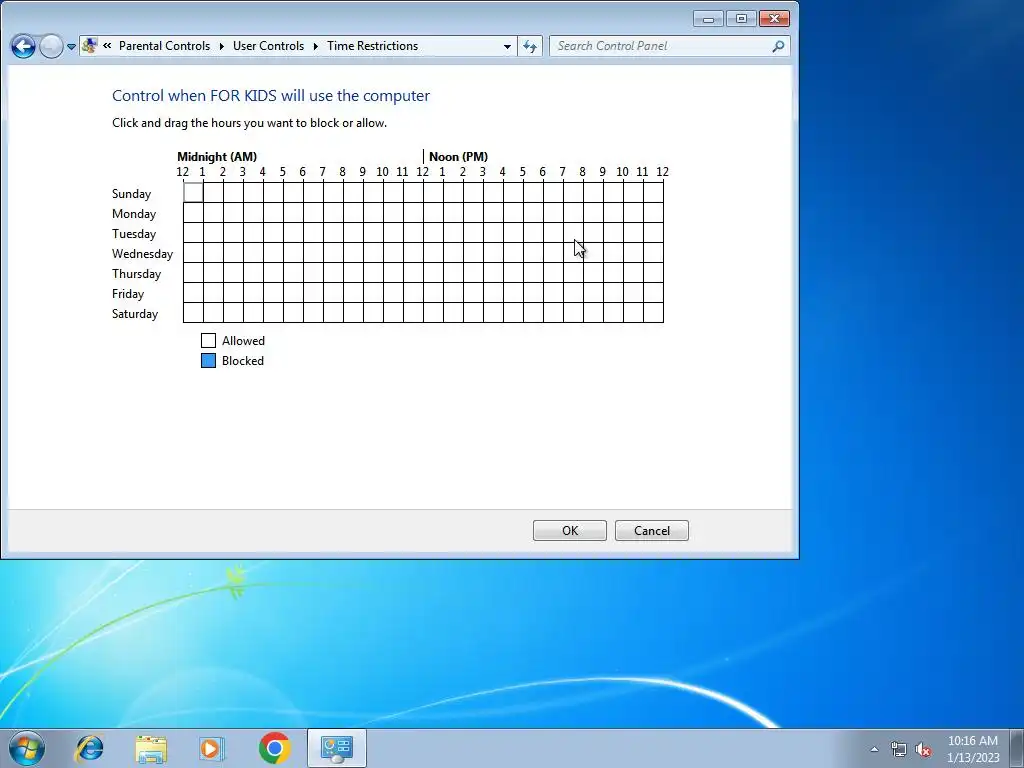Toggle Friday 6 AM hour cell
Screen dimensions: 1024x768
point(313,293)
